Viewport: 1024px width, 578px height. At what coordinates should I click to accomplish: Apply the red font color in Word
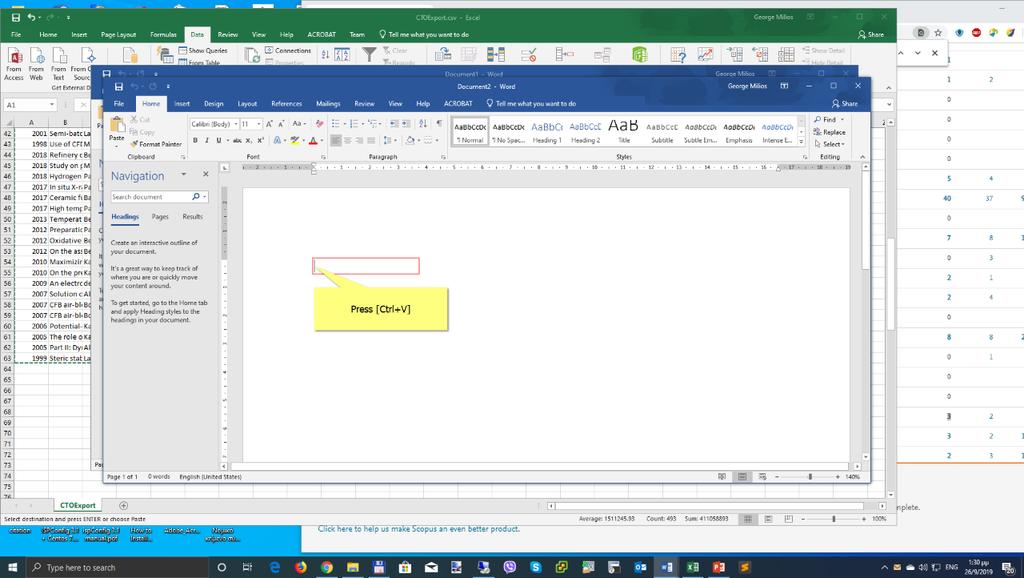pyautogui.click(x=313, y=140)
